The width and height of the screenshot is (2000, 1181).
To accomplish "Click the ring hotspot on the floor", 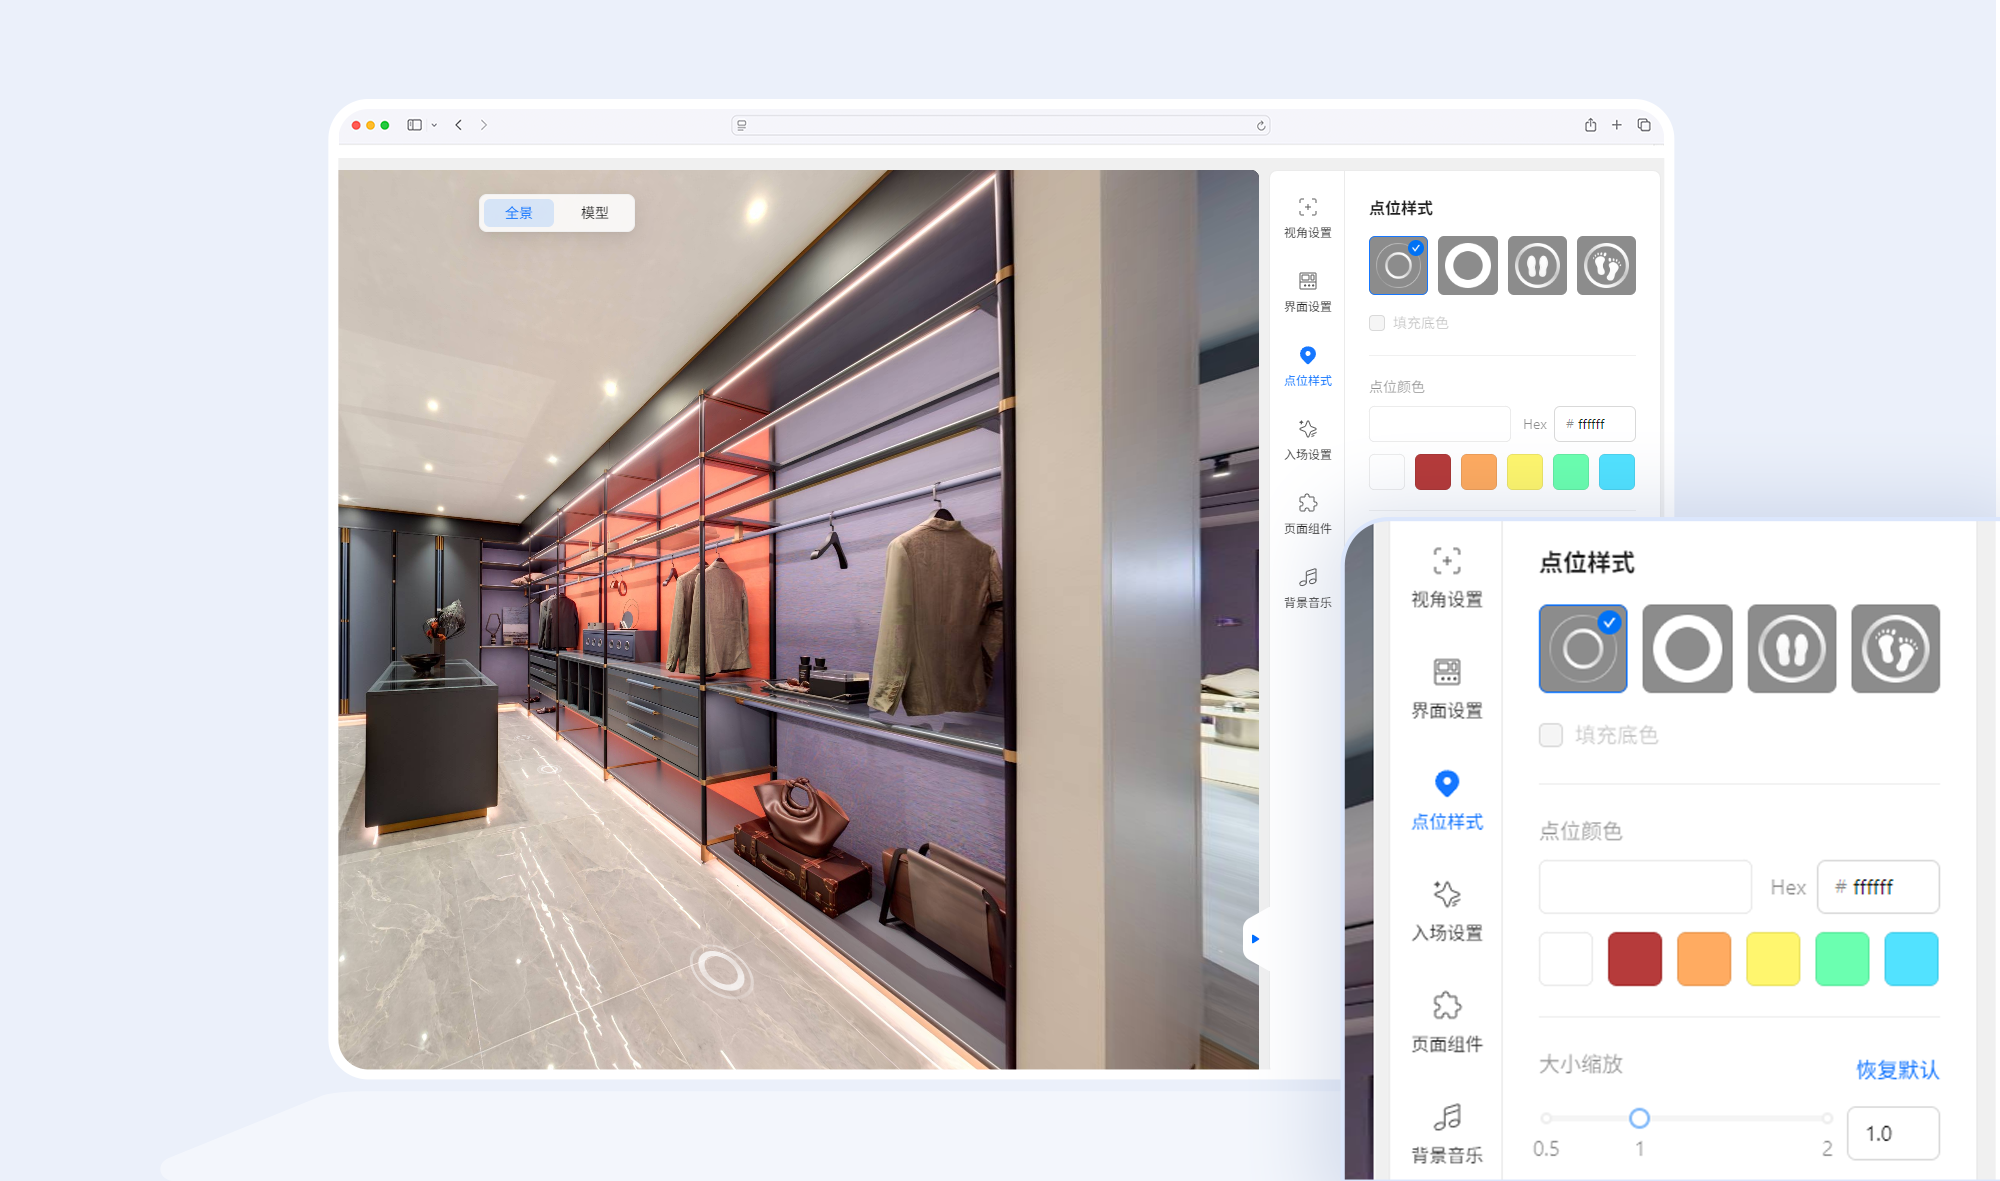I will coord(721,970).
